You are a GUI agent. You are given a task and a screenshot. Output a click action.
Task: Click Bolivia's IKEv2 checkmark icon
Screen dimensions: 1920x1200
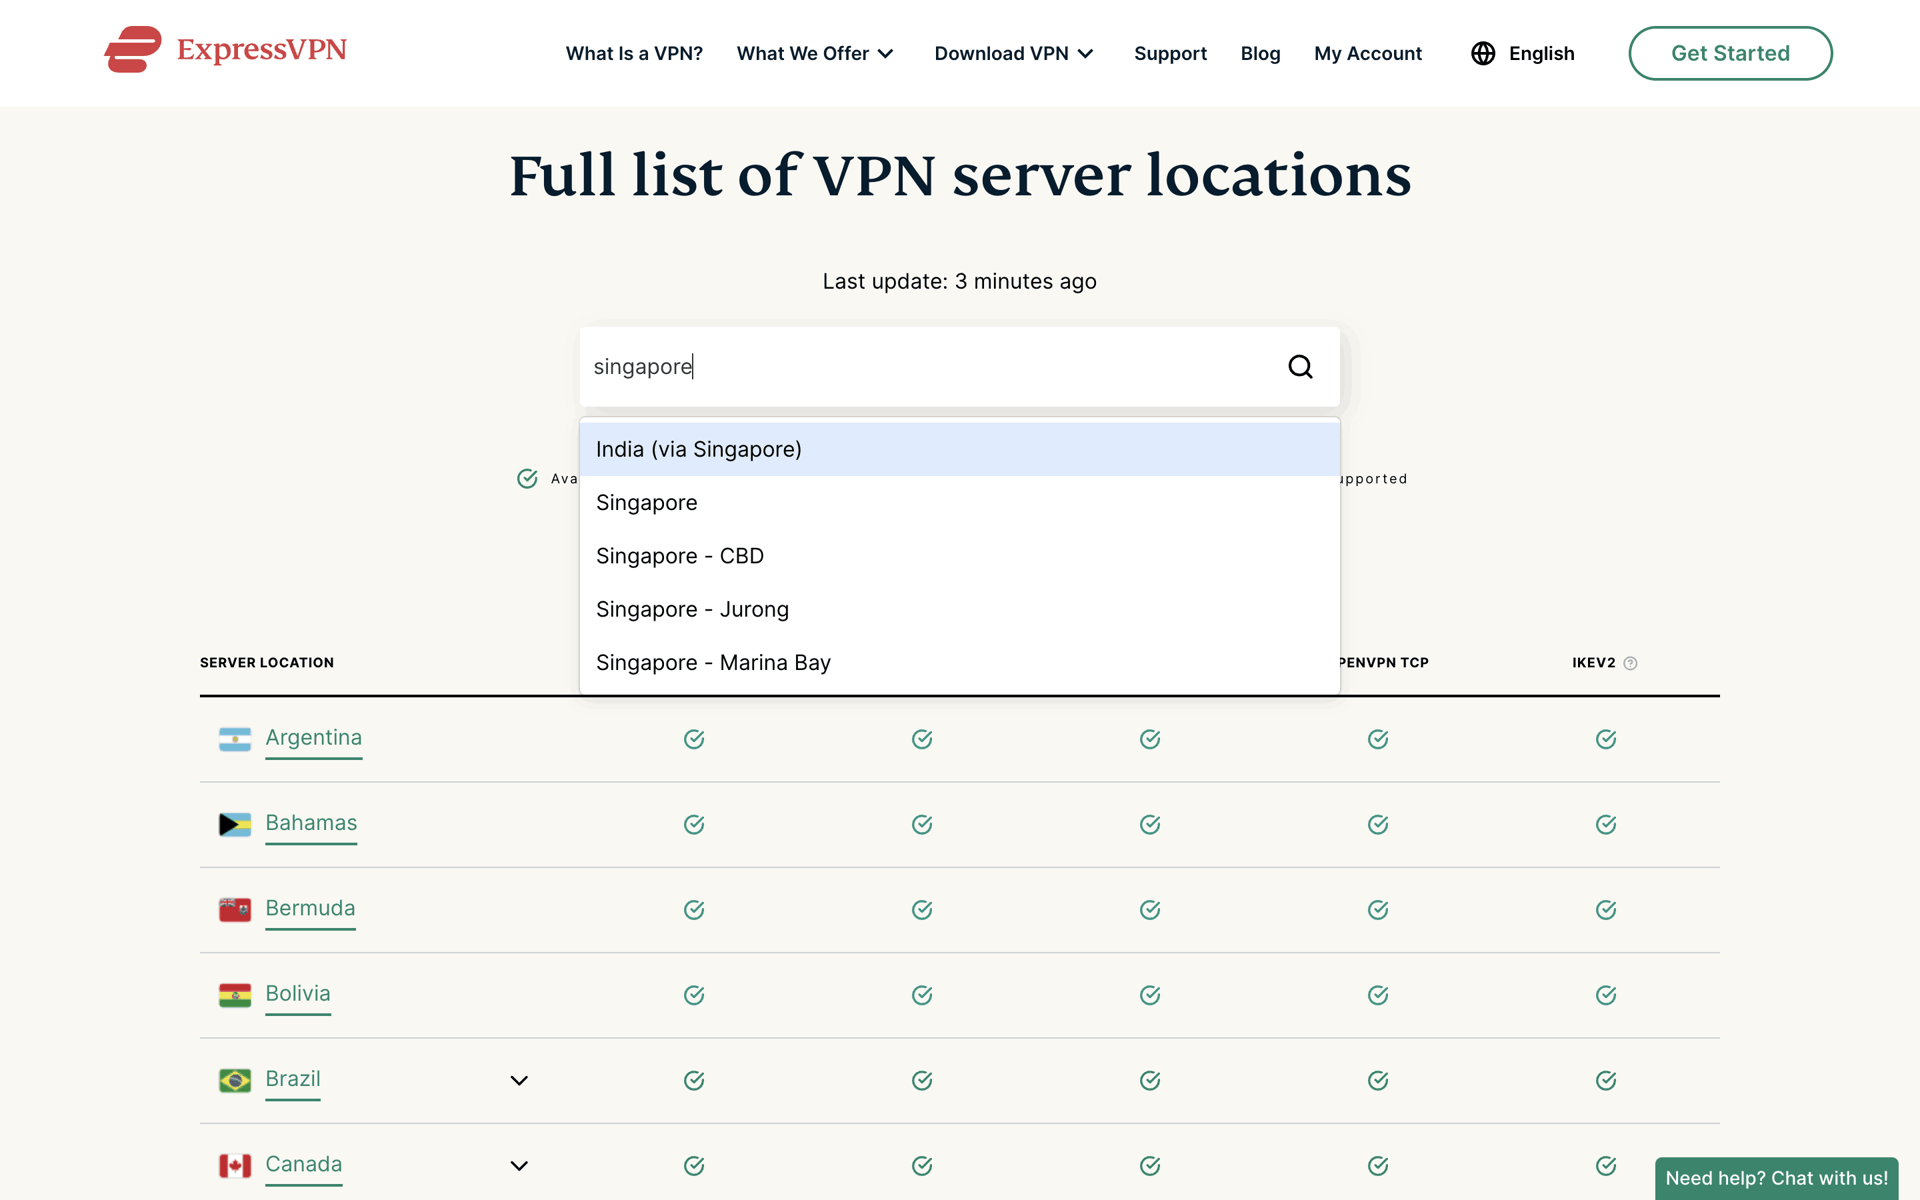tap(1606, 995)
